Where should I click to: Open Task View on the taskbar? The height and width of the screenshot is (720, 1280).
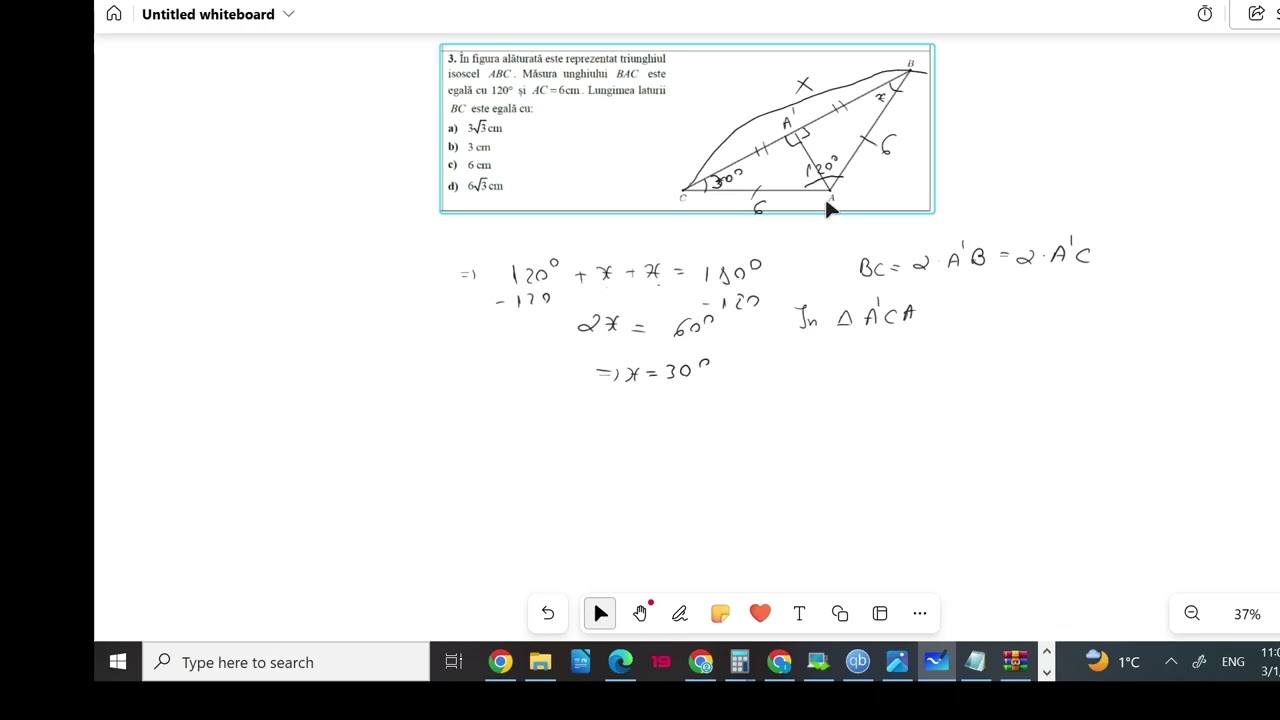point(454,662)
